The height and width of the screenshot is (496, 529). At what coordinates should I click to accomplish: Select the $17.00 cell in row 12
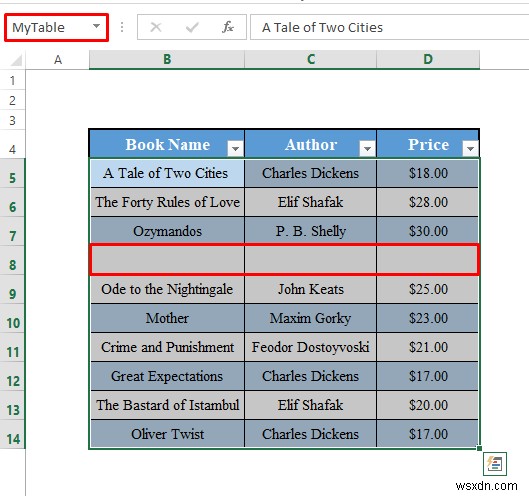(x=428, y=376)
